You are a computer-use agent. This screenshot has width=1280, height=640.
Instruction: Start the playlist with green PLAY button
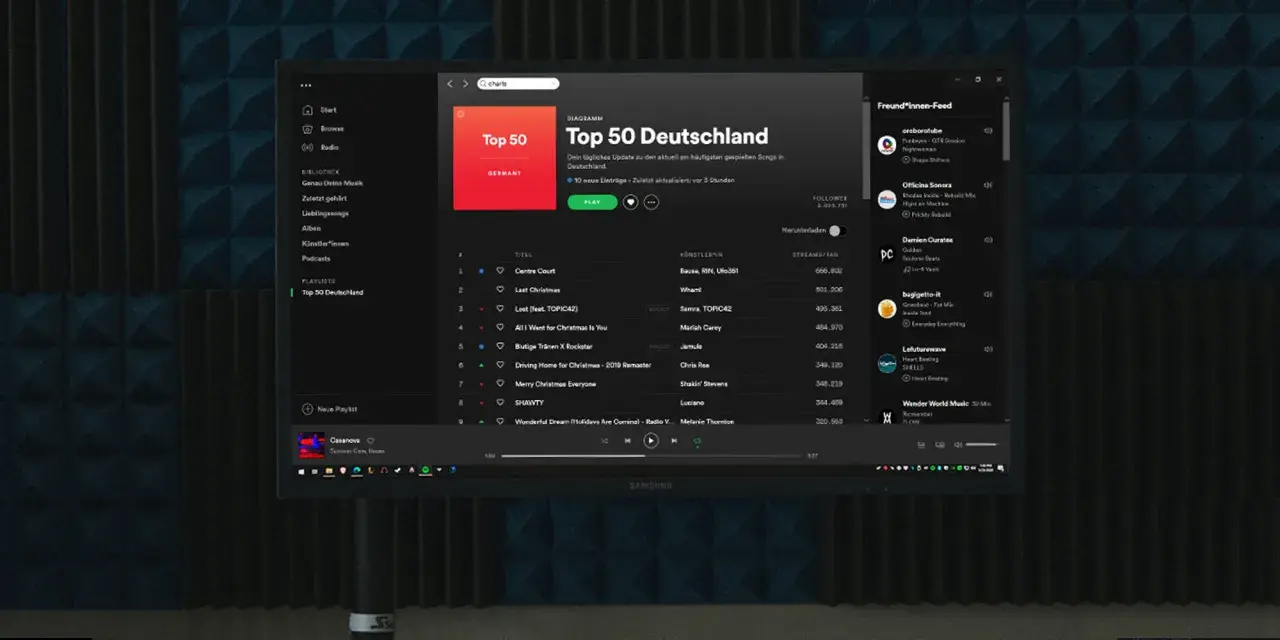pos(592,202)
